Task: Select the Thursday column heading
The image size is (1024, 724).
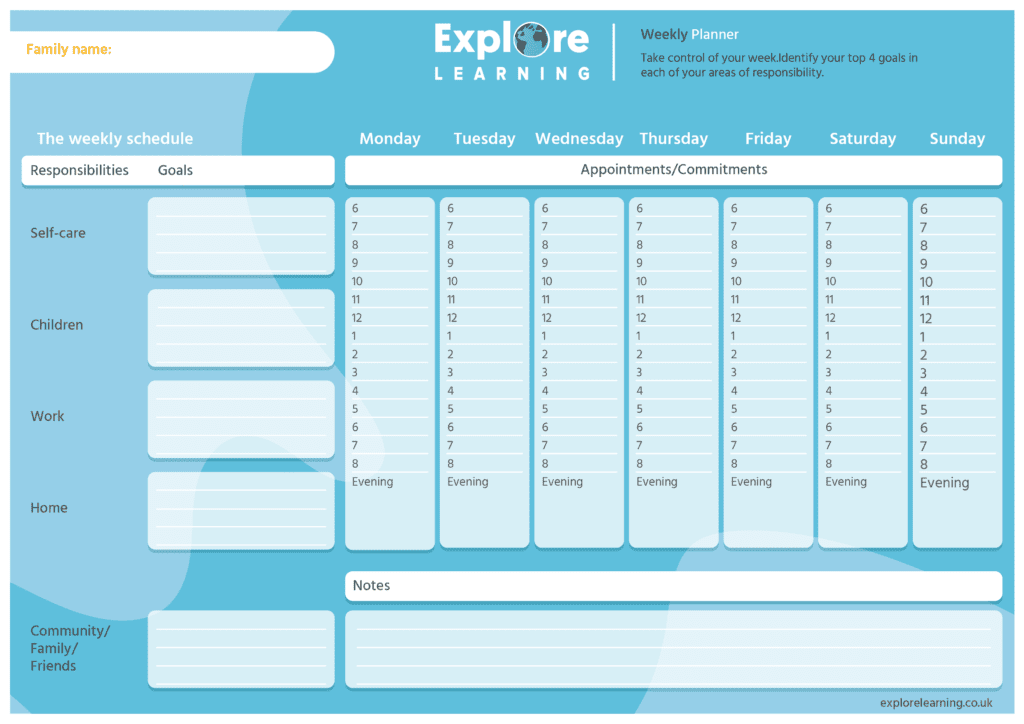Action: (x=673, y=138)
